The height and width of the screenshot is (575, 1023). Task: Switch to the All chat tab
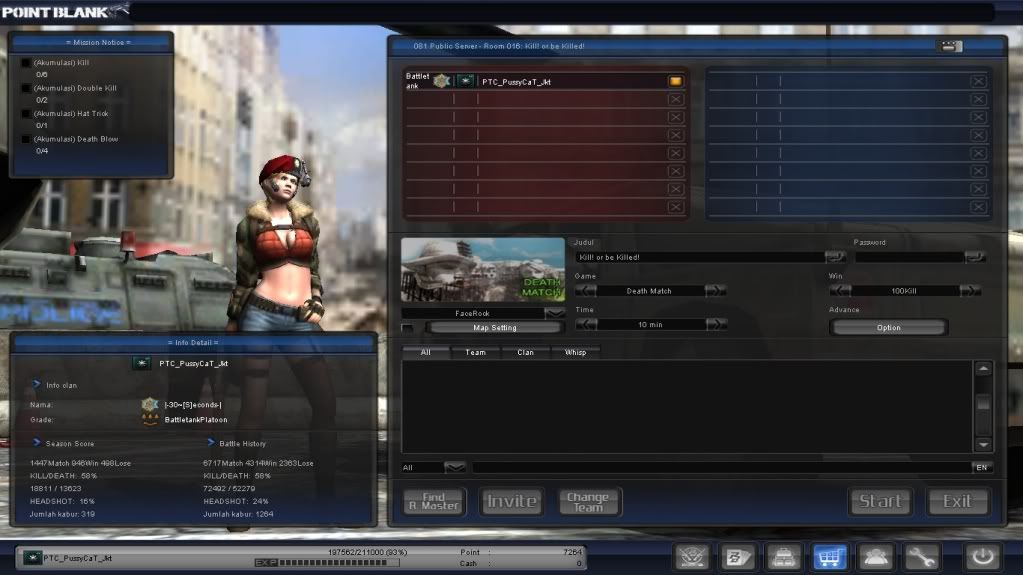[x=425, y=352]
